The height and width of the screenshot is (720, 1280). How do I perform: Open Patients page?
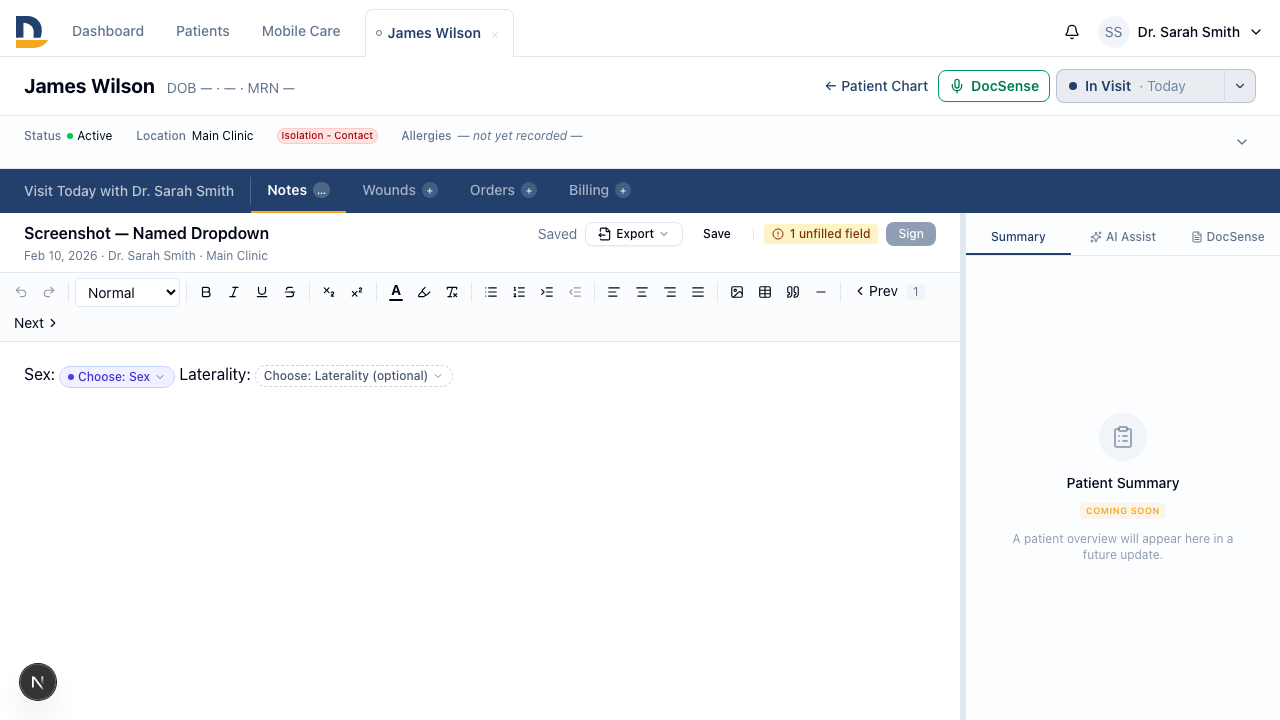[x=203, y=31]
